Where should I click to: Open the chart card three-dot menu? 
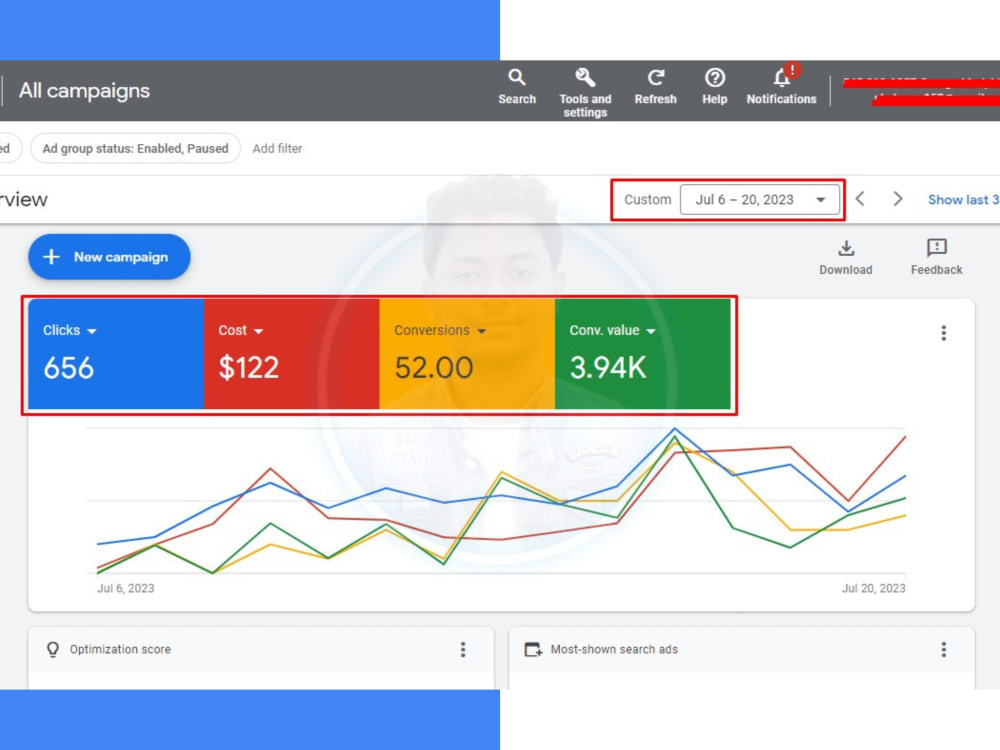coord(943,333)
